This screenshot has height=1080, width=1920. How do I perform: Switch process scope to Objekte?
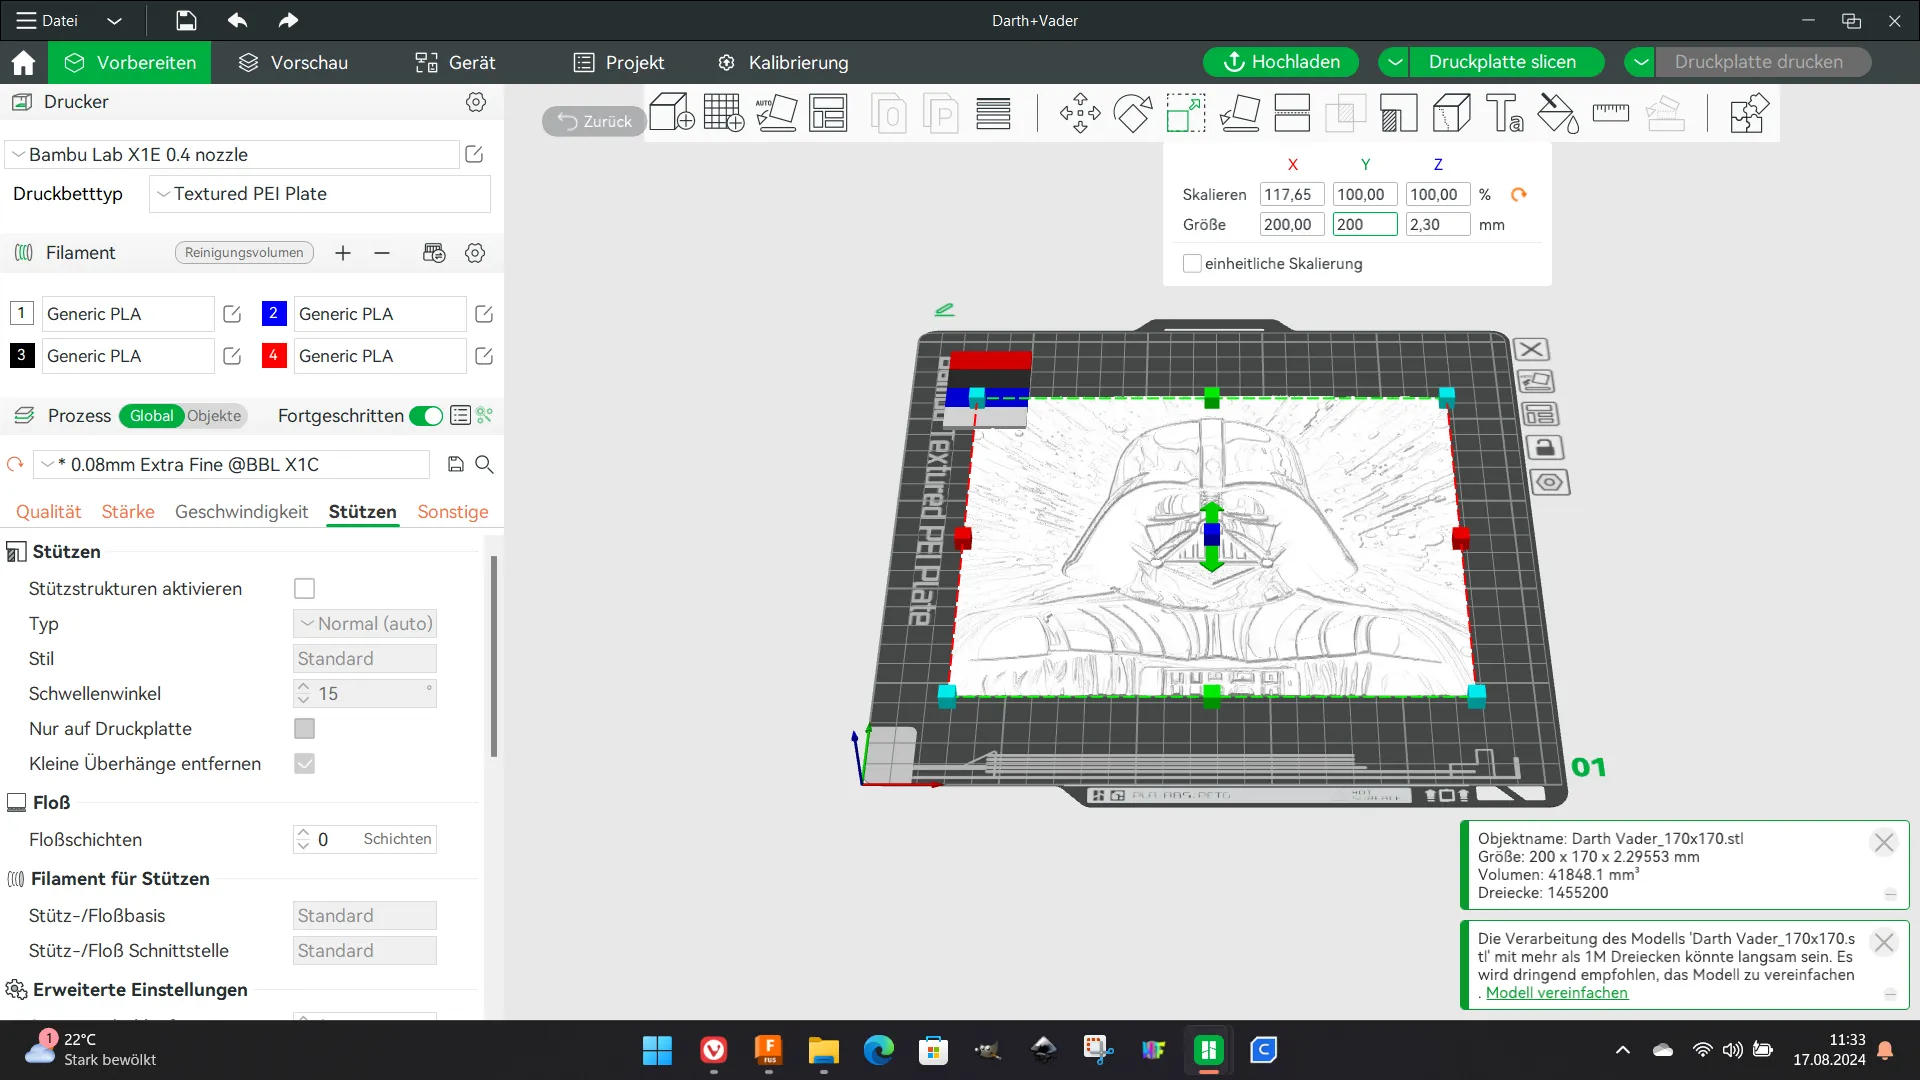pos(214,416)
